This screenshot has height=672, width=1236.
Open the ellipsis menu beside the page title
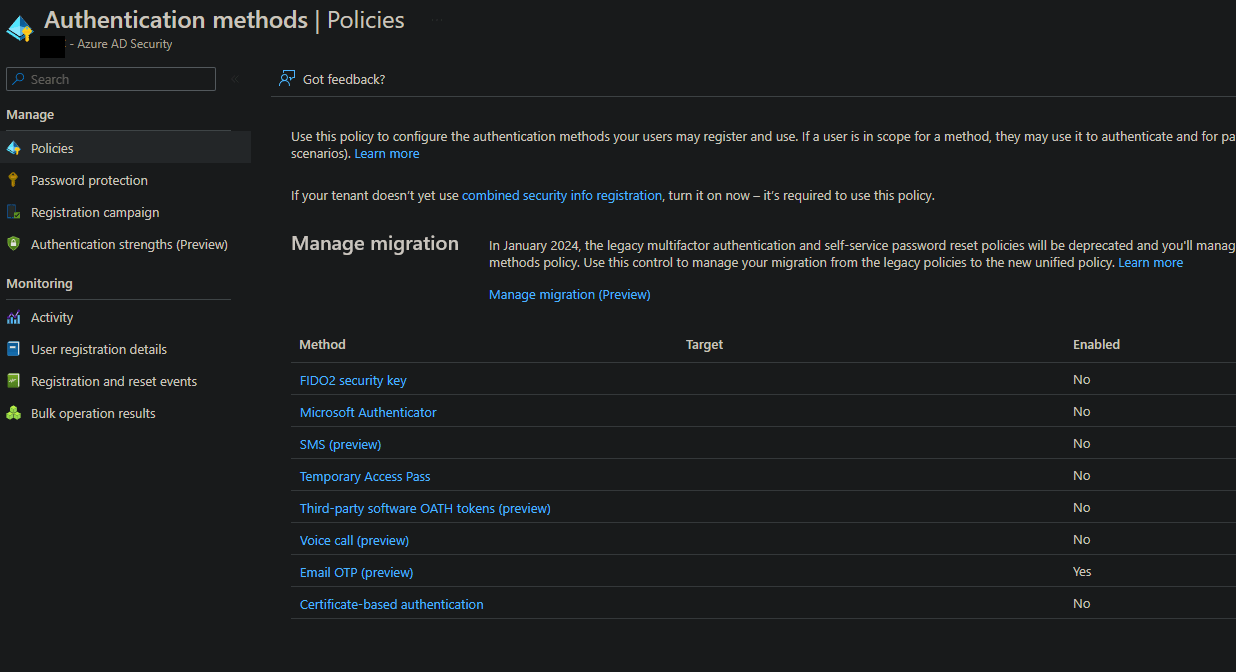[x=436, y=20]
